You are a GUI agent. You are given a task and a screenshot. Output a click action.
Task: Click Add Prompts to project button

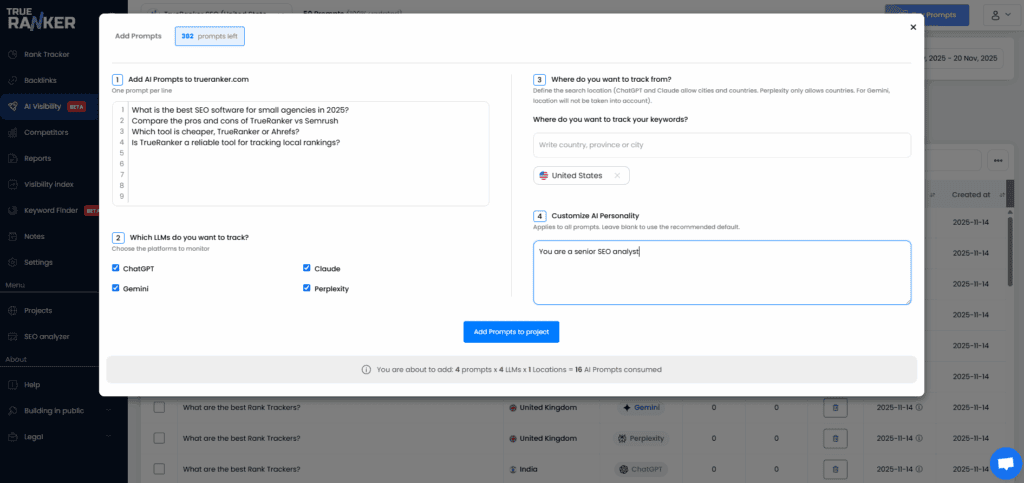click(x=511, y=332)
